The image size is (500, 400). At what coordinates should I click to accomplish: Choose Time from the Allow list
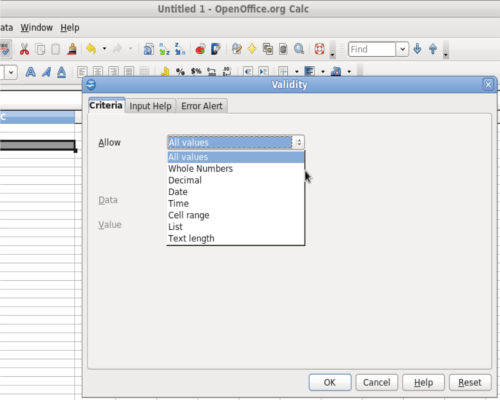[236, 203]
